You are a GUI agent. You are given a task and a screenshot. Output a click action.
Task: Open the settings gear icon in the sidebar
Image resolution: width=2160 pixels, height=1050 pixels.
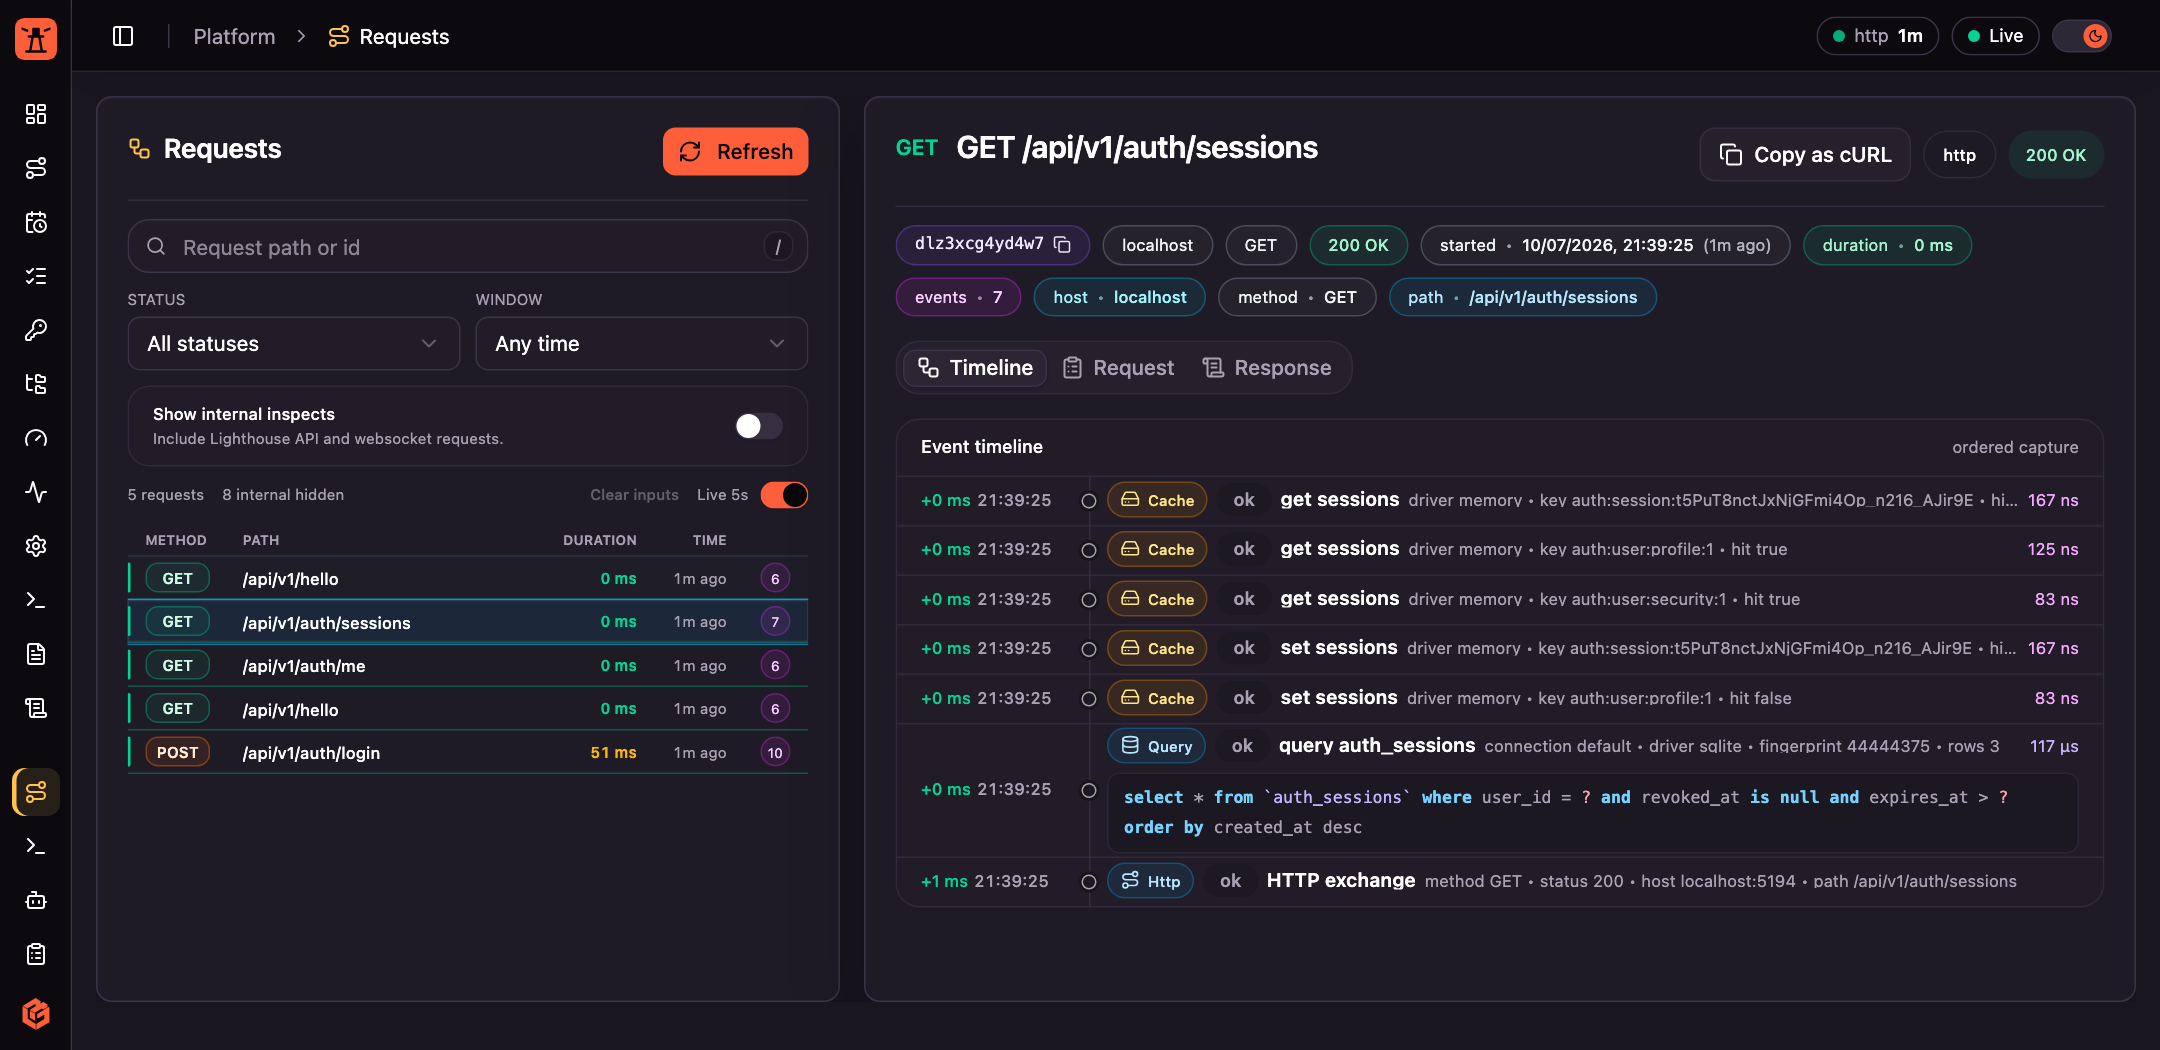(36, 546)
